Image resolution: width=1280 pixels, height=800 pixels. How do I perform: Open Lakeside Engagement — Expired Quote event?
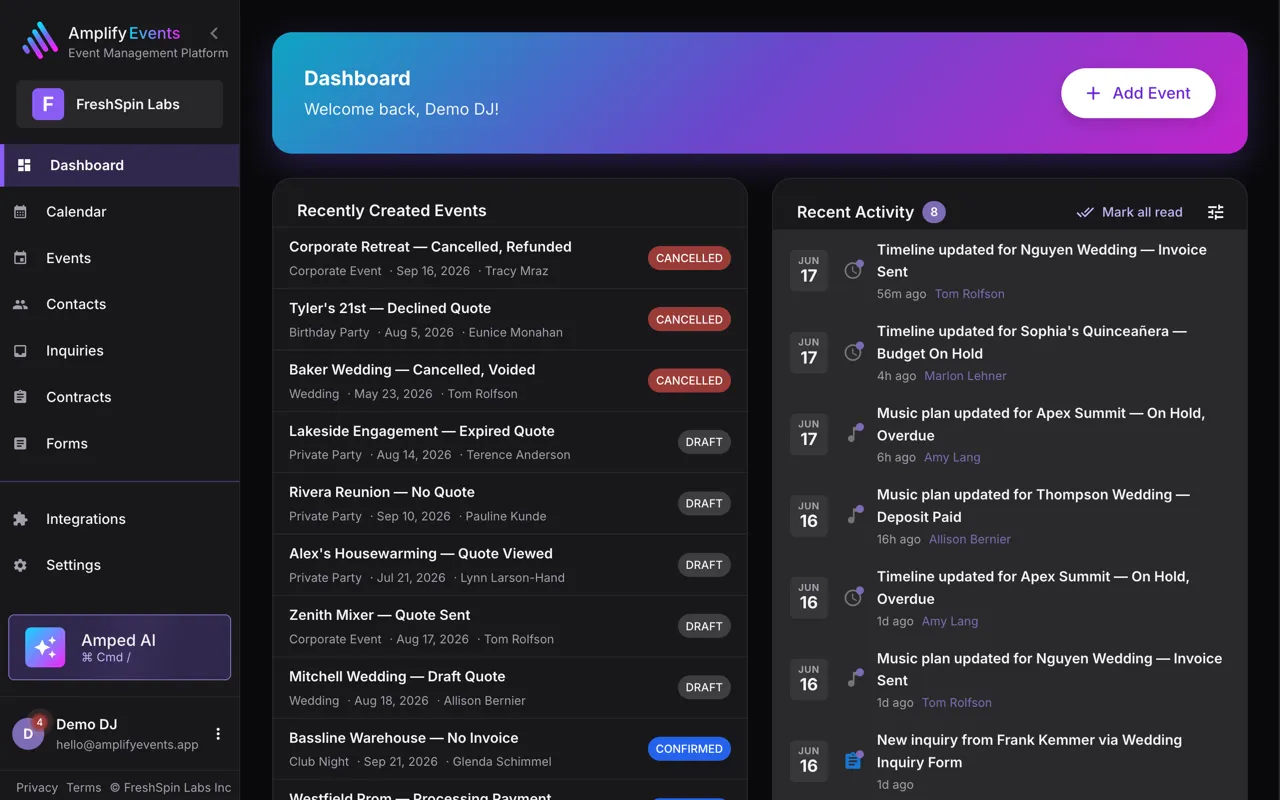pyautogui.click(x=510, y=442)
